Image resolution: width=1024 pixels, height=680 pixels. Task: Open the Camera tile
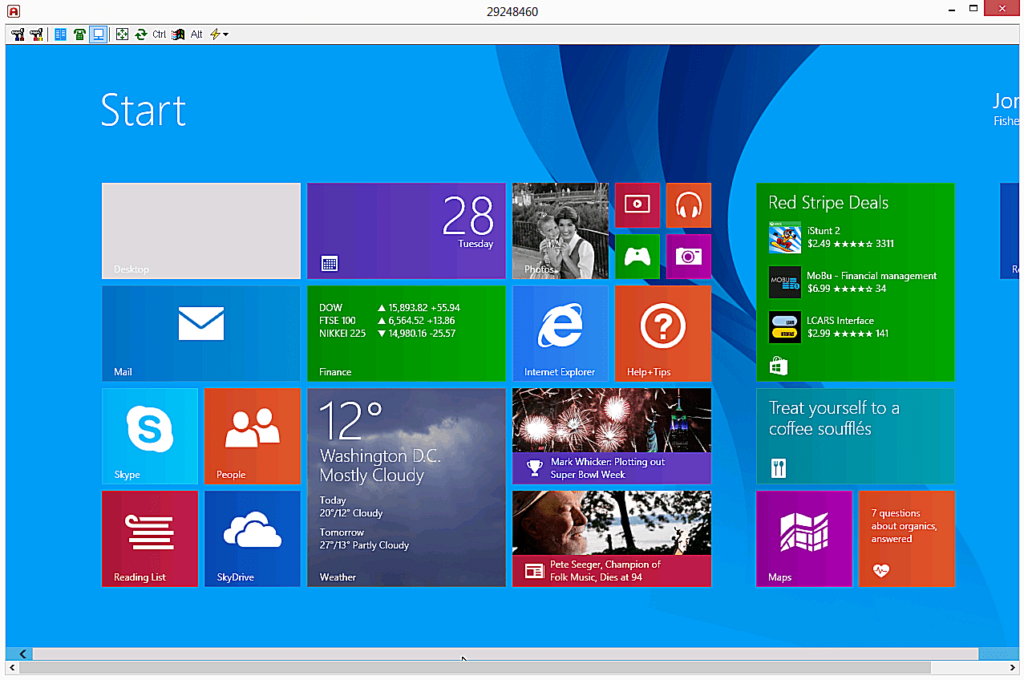(688, 256)
